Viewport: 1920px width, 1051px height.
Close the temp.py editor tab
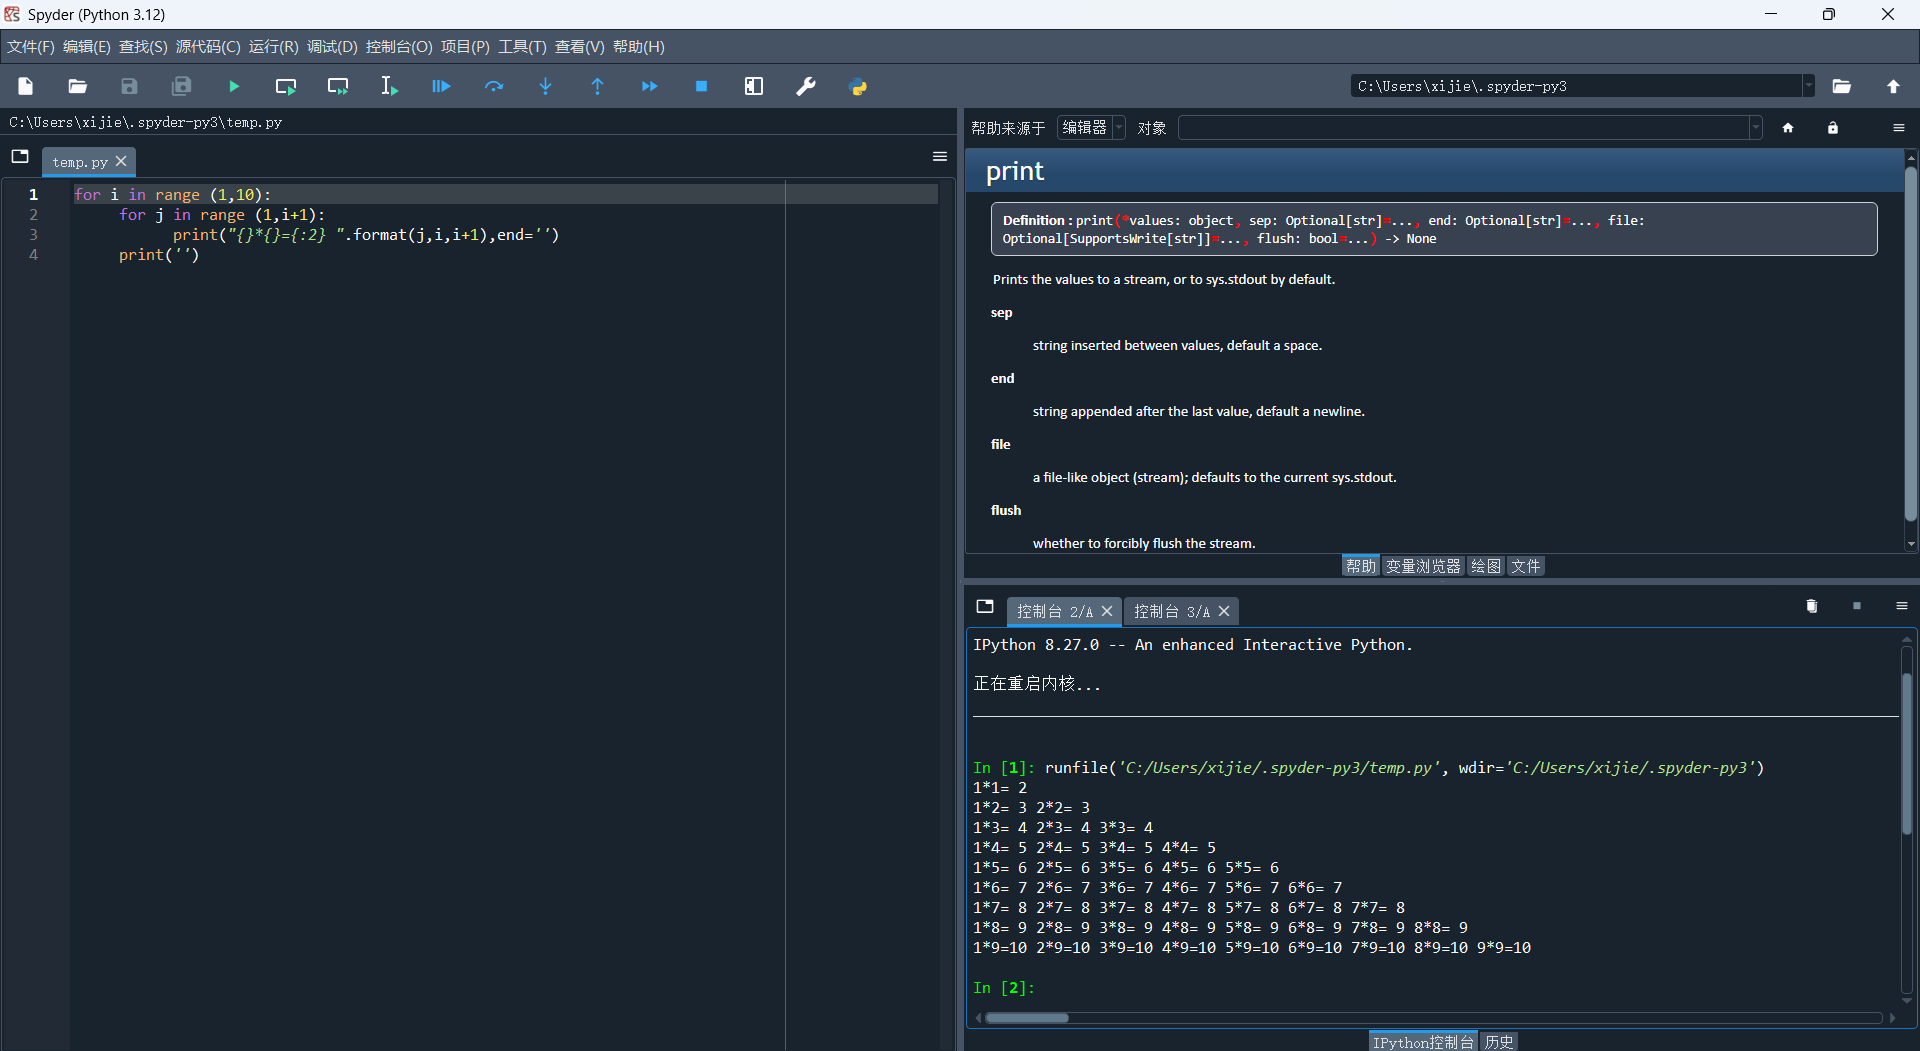121,161
